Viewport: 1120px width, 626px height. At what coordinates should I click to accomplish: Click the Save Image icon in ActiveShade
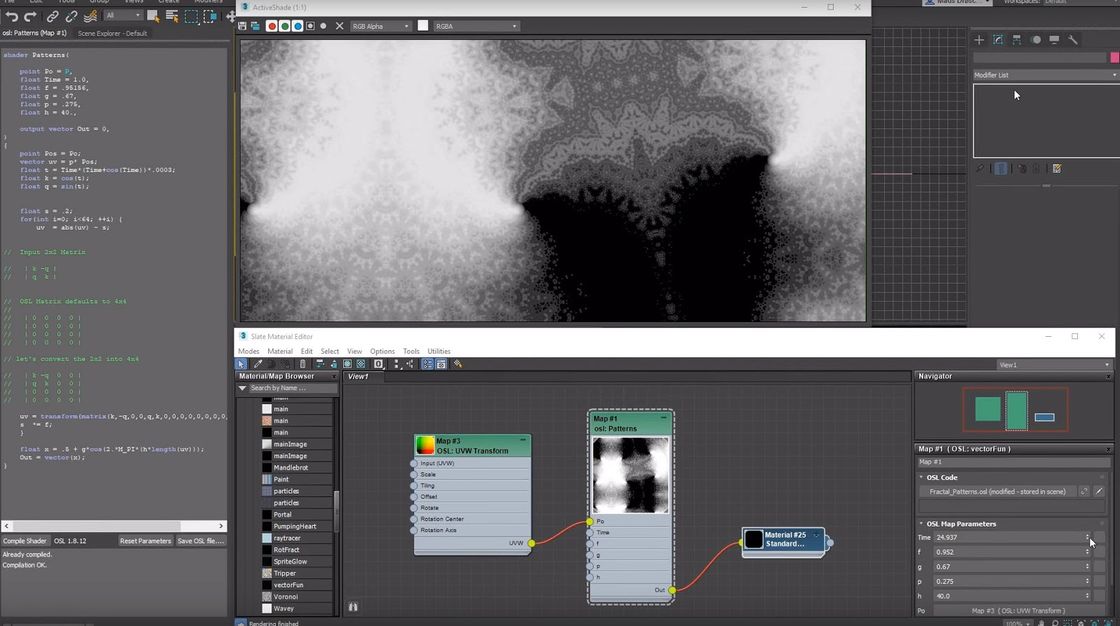click(x=242, y=25)
